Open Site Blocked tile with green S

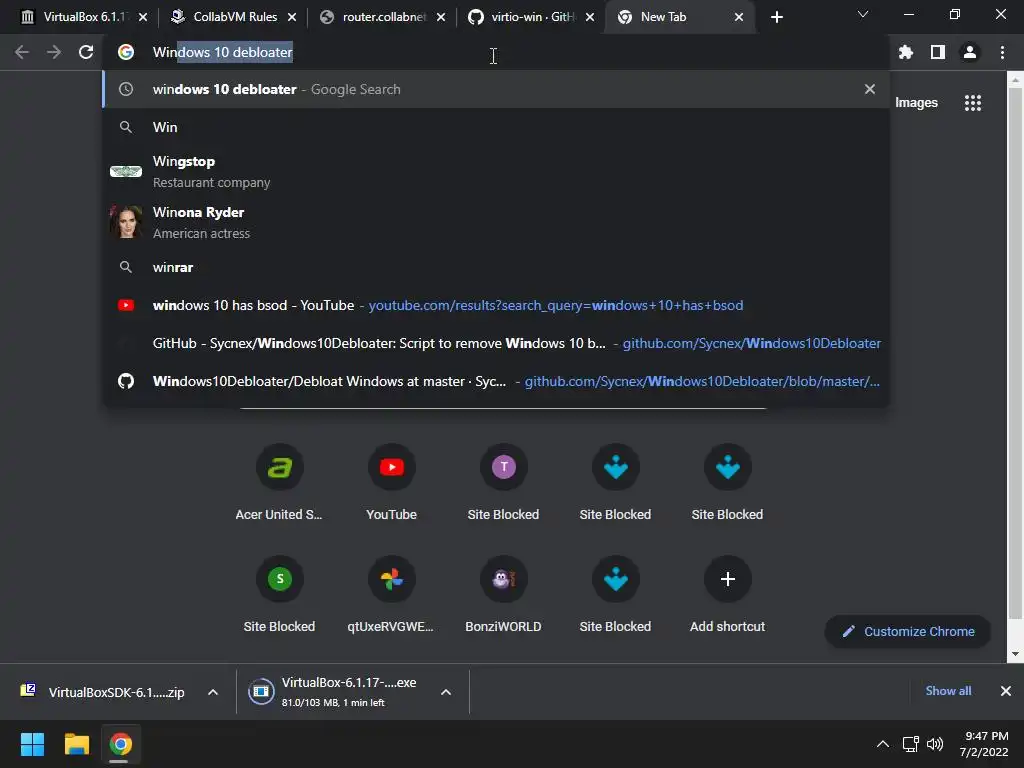click(279, 595)
